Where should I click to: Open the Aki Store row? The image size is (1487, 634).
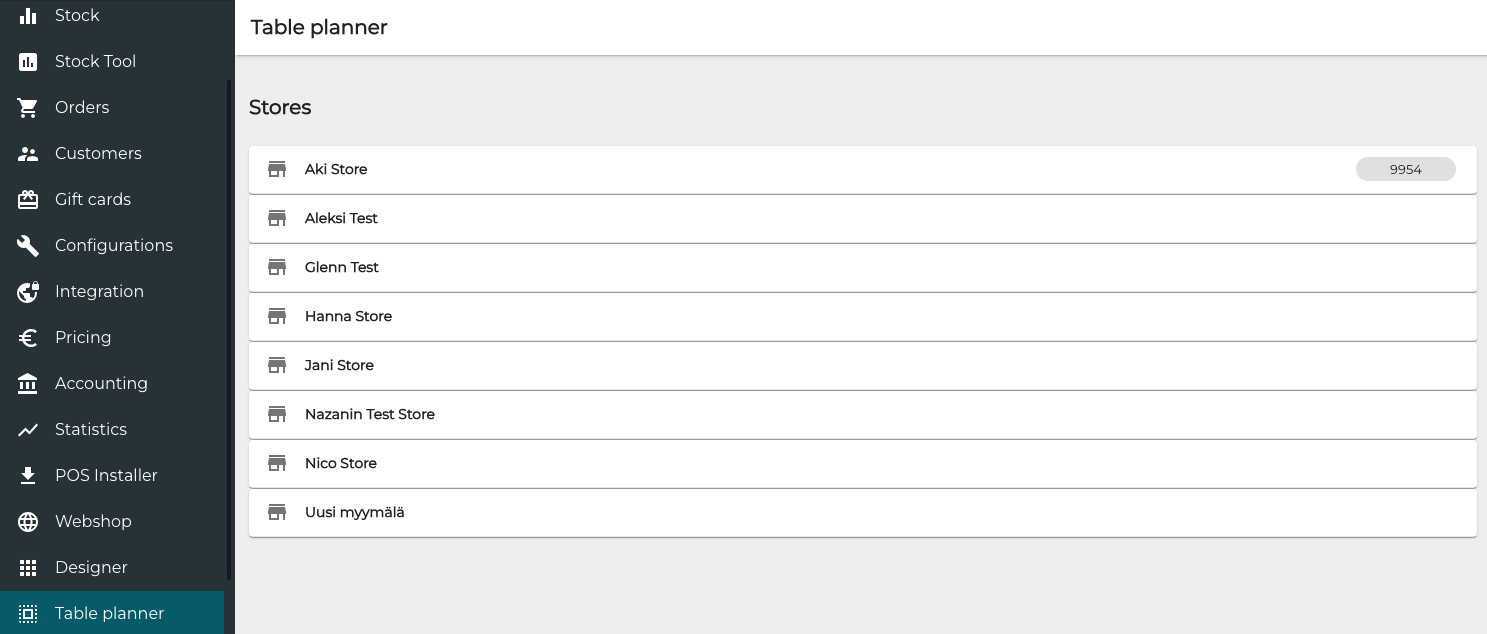(x=336, y=170)
